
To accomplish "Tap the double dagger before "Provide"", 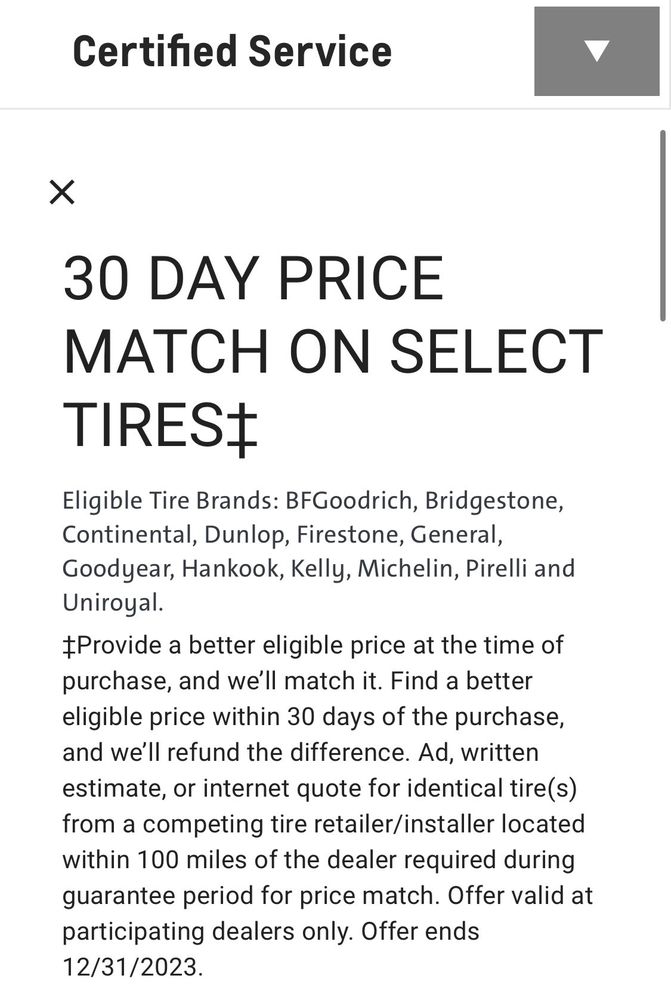I will (67, 645).
